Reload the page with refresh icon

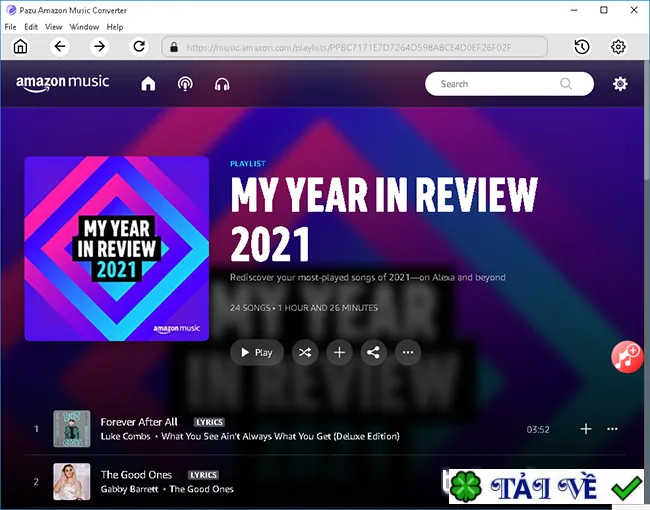tap(139, 46)
